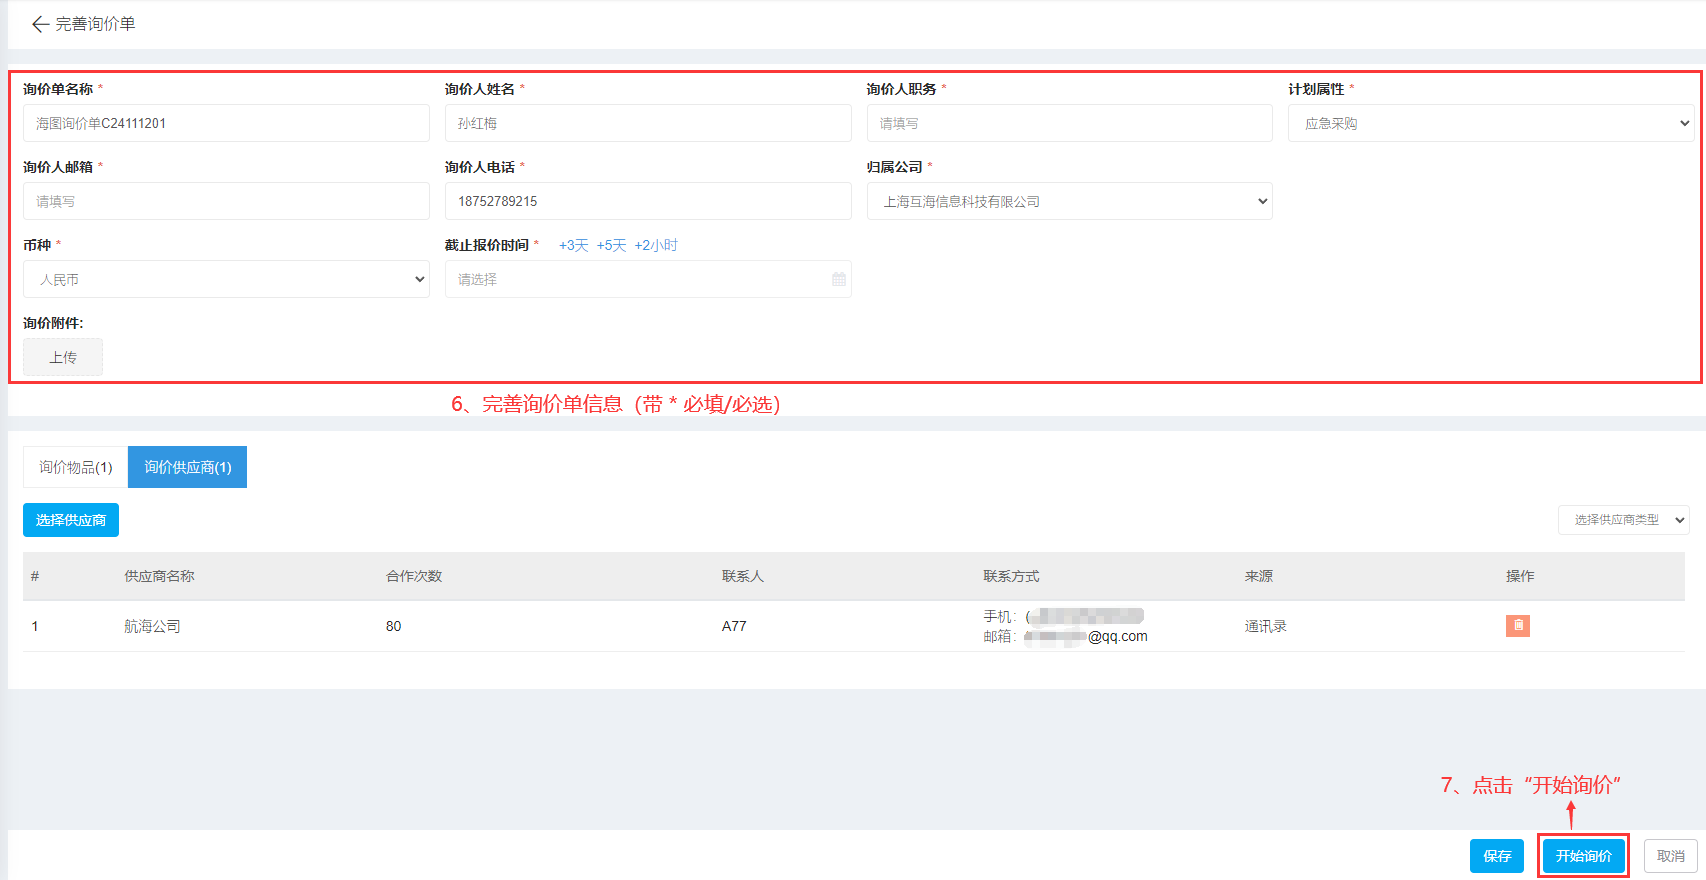Click the 供应商名称 column header
The width and height of the screenshot is (1706, 880).
(x=159, y=576)
